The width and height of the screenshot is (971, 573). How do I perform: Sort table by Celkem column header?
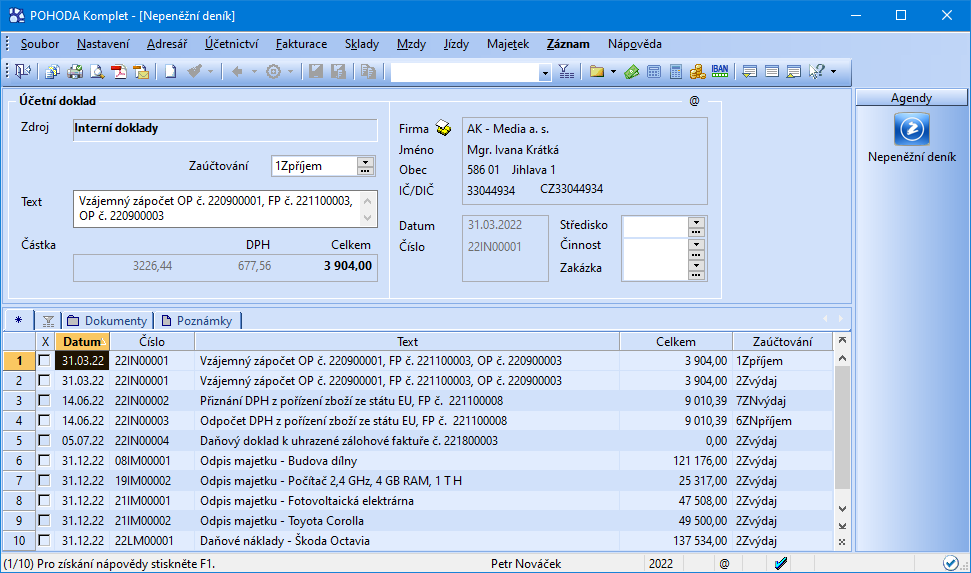pos(676,341)
